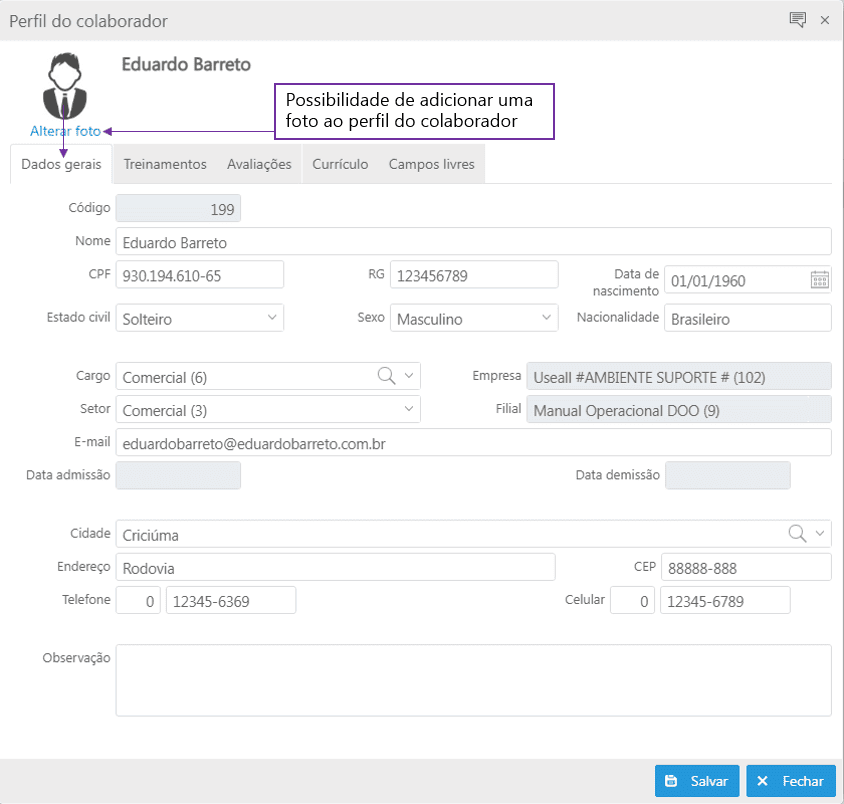The image size is (844, 804).
Task: Go to the Currículo tab
Action: coord(340,164)
